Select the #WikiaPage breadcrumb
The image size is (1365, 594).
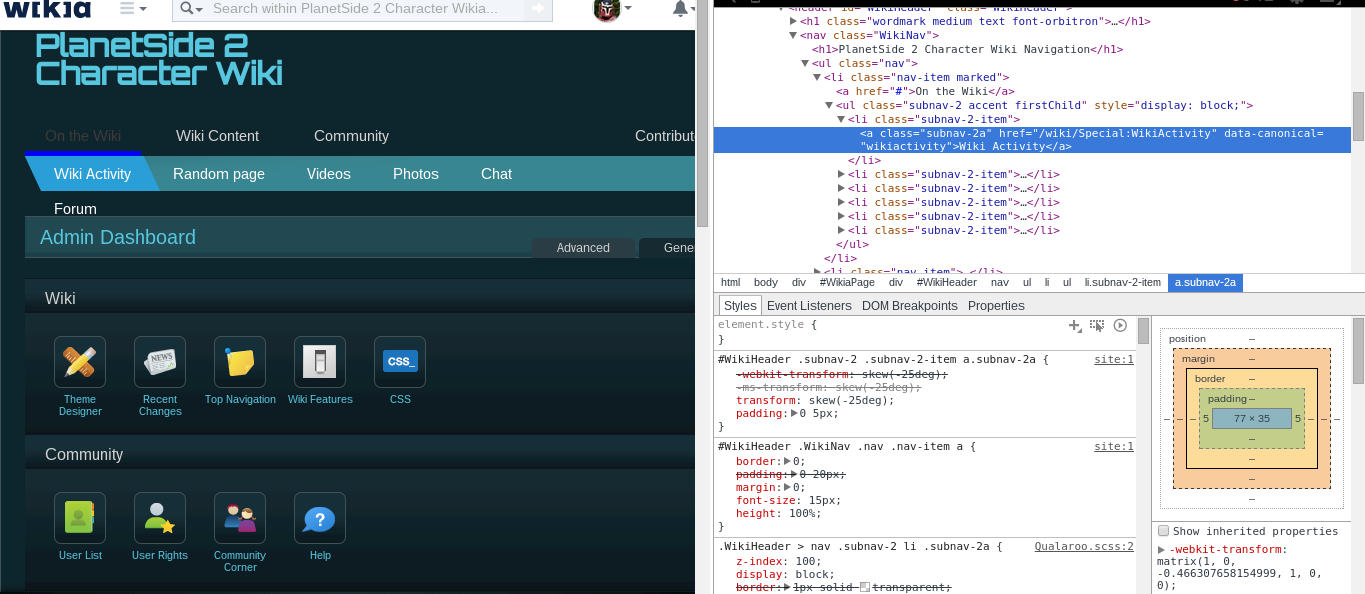point(847,283)
